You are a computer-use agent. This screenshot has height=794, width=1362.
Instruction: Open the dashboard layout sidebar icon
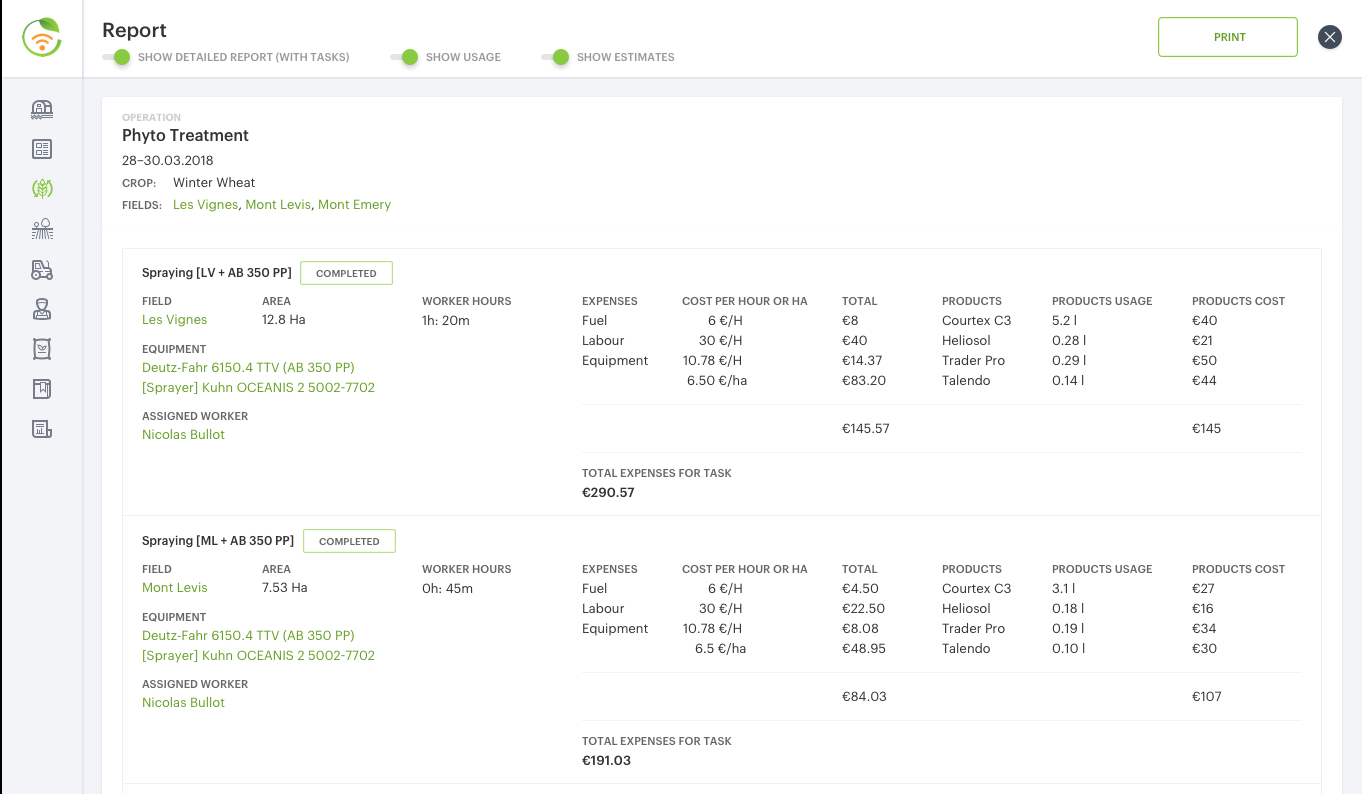(42, 149)
